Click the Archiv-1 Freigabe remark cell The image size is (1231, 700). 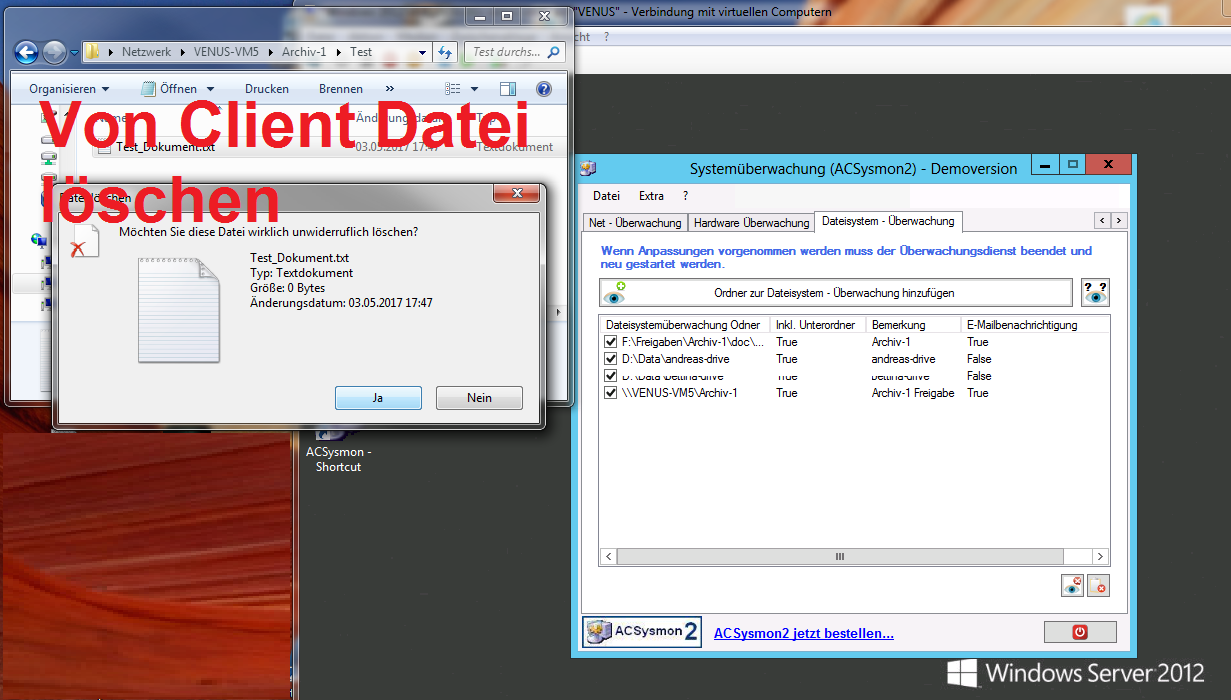click(x=913, y=393)
